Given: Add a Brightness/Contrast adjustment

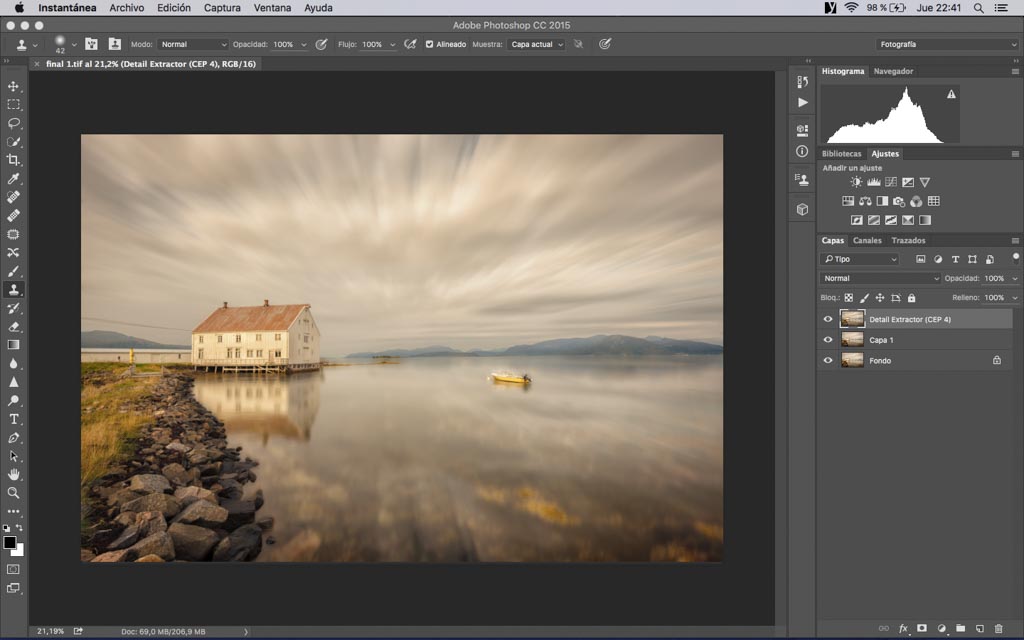Looking at the screenshot, I should [856, 182].
